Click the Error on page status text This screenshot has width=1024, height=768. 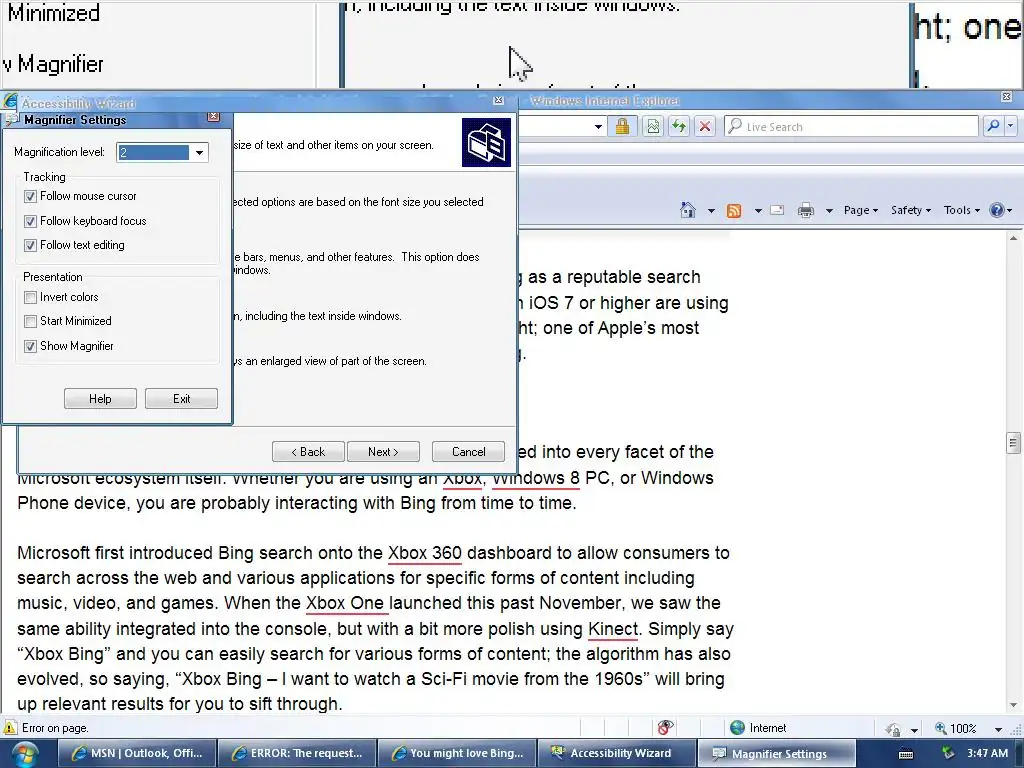coord(55,728)
